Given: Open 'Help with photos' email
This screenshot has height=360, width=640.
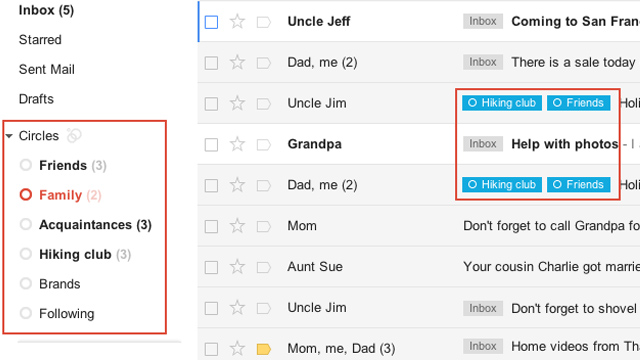Looking at the screenshot, I should coord(565,144).
